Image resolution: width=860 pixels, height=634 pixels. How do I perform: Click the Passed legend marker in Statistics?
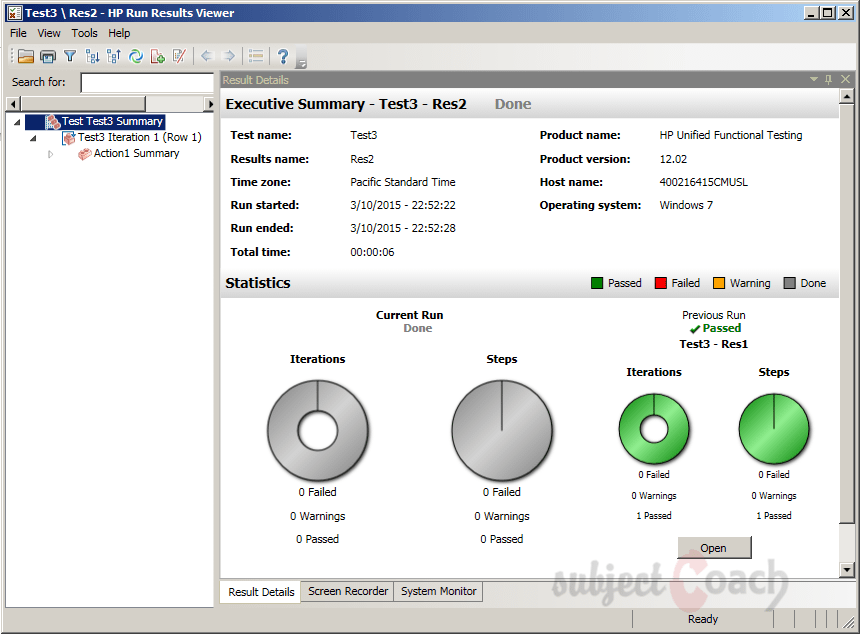click(597, 283)
